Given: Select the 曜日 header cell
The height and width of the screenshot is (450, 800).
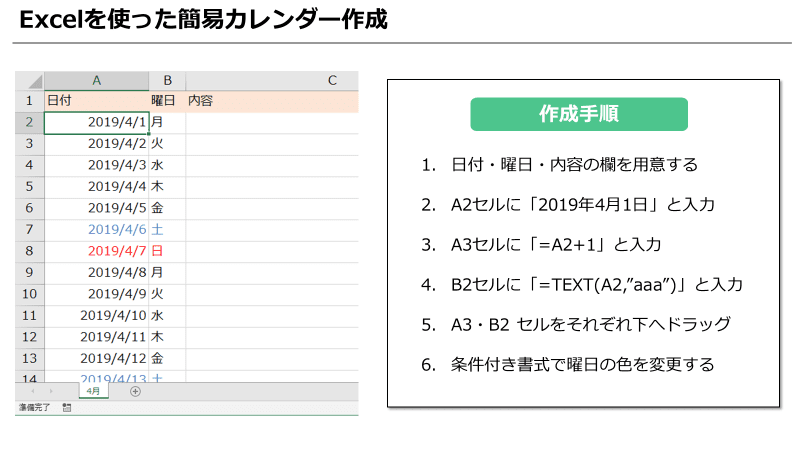Looking at the screenshot, I should point(167,101).
